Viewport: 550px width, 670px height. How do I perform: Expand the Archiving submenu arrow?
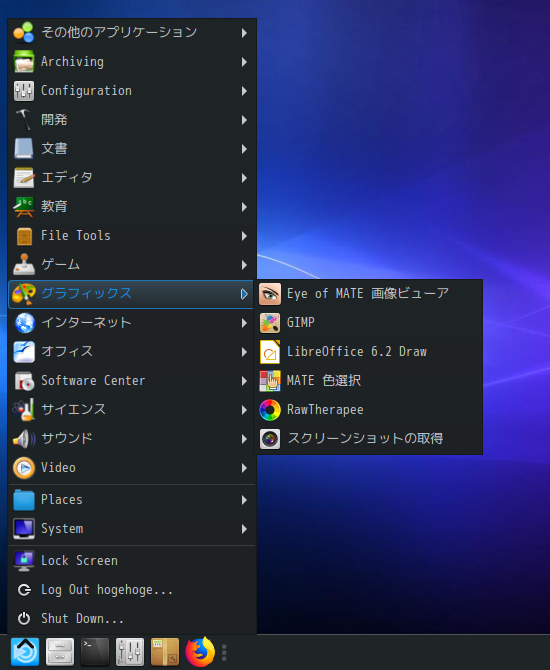click(x=244, y=62)
